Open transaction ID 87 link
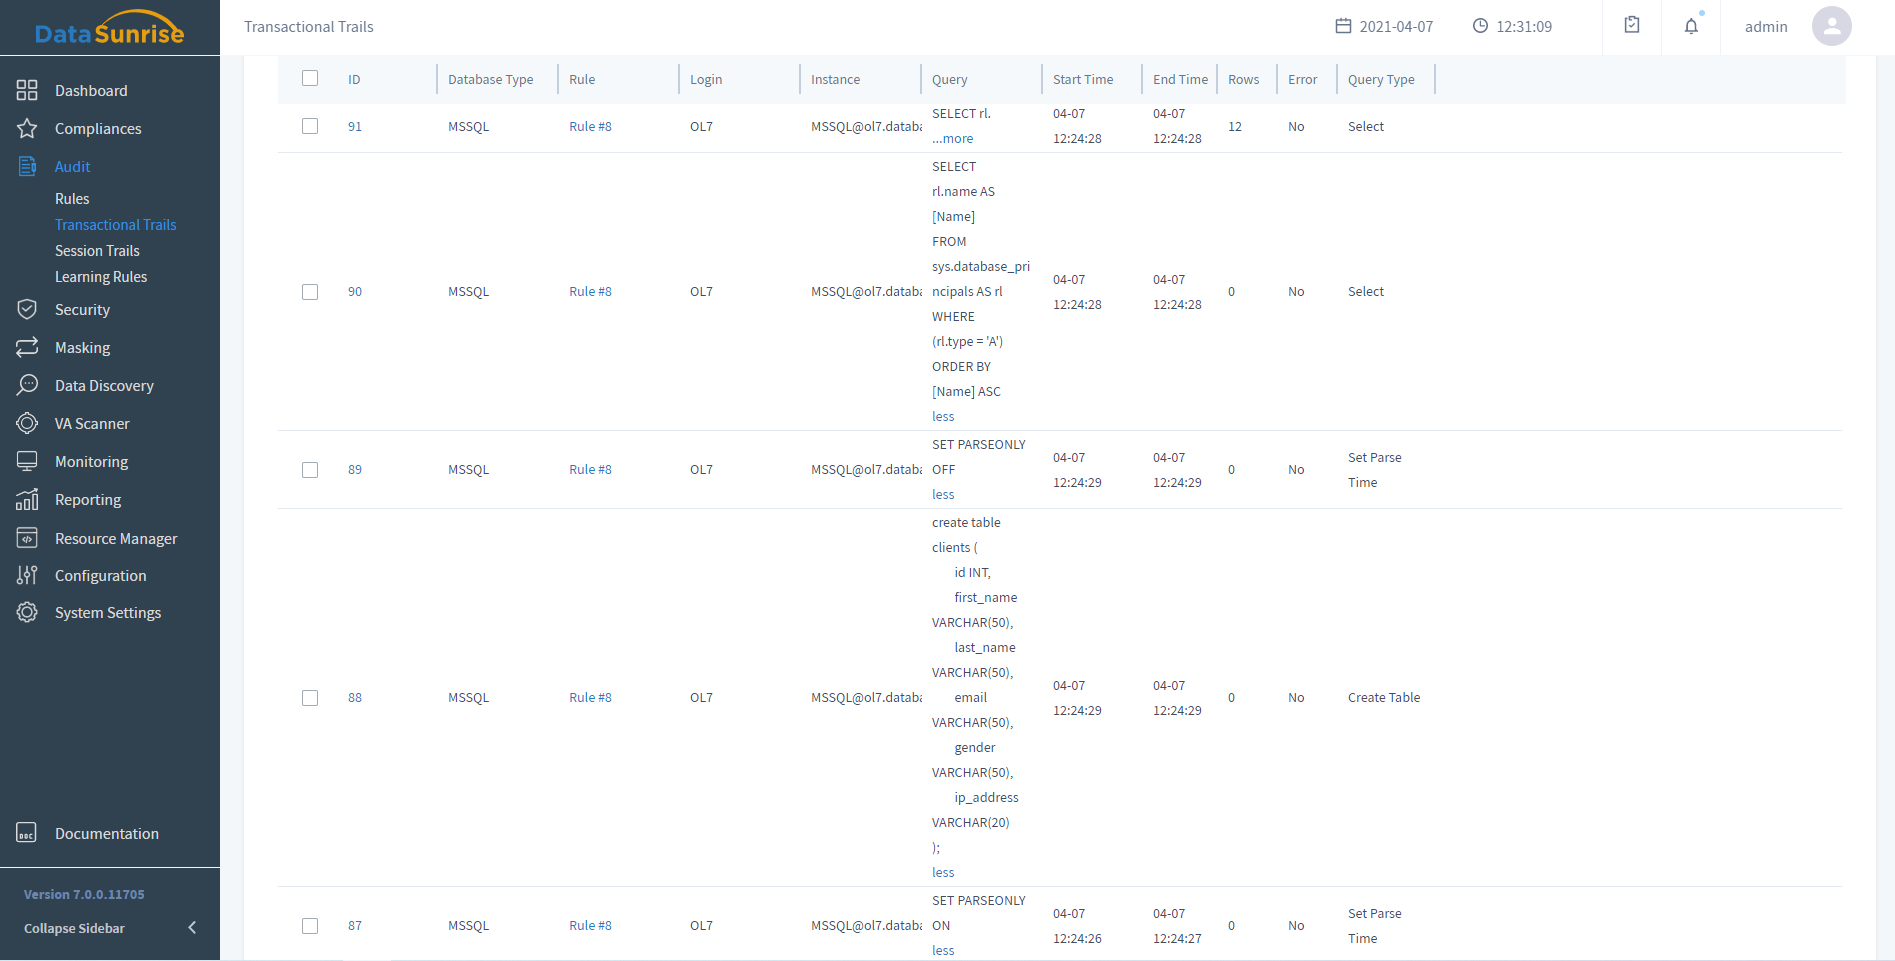Image resolution: width=1895 pixels, height=961 pixels. coord(355,926)
